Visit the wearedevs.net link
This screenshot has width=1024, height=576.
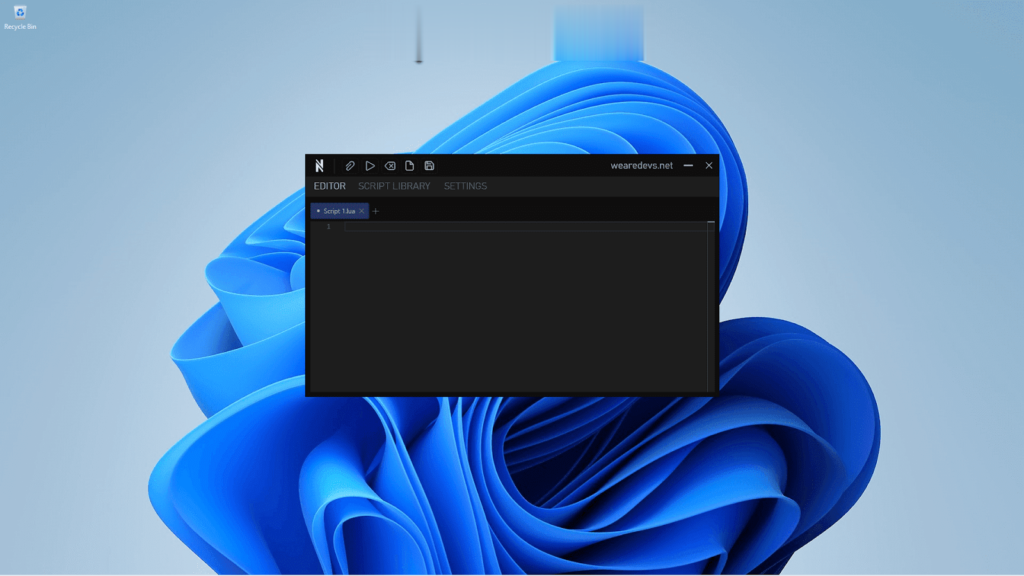(x=641, y=166)
